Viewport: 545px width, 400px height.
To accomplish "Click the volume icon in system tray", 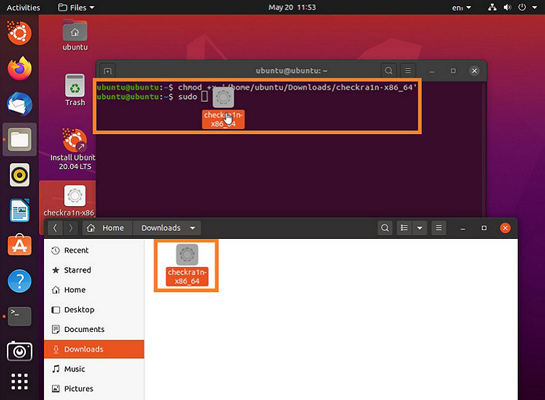I will point(507,7).
